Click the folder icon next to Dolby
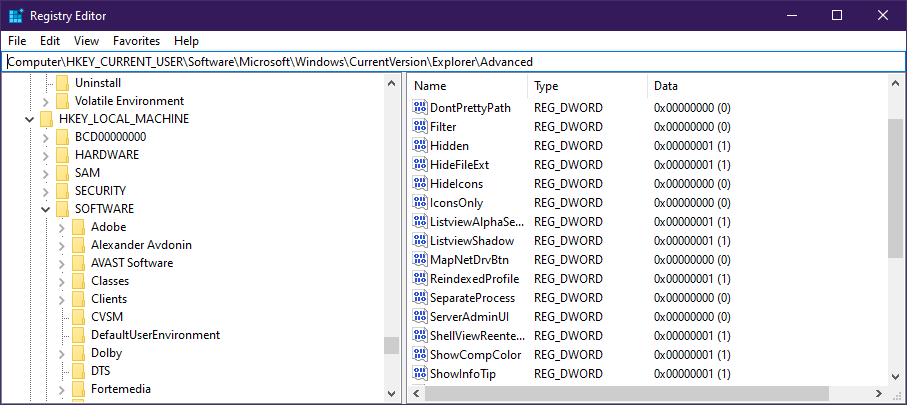907x405 pixels. point(79,353)
